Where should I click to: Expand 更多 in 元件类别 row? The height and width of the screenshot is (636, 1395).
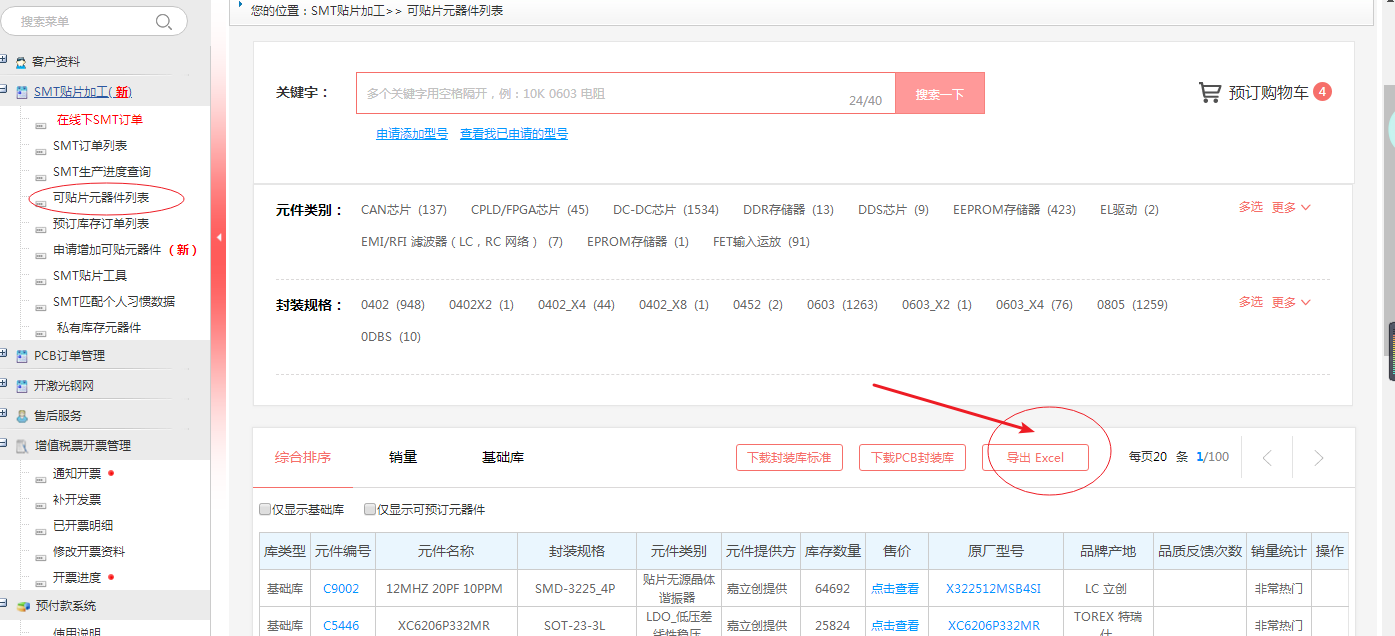point(1290,207)
